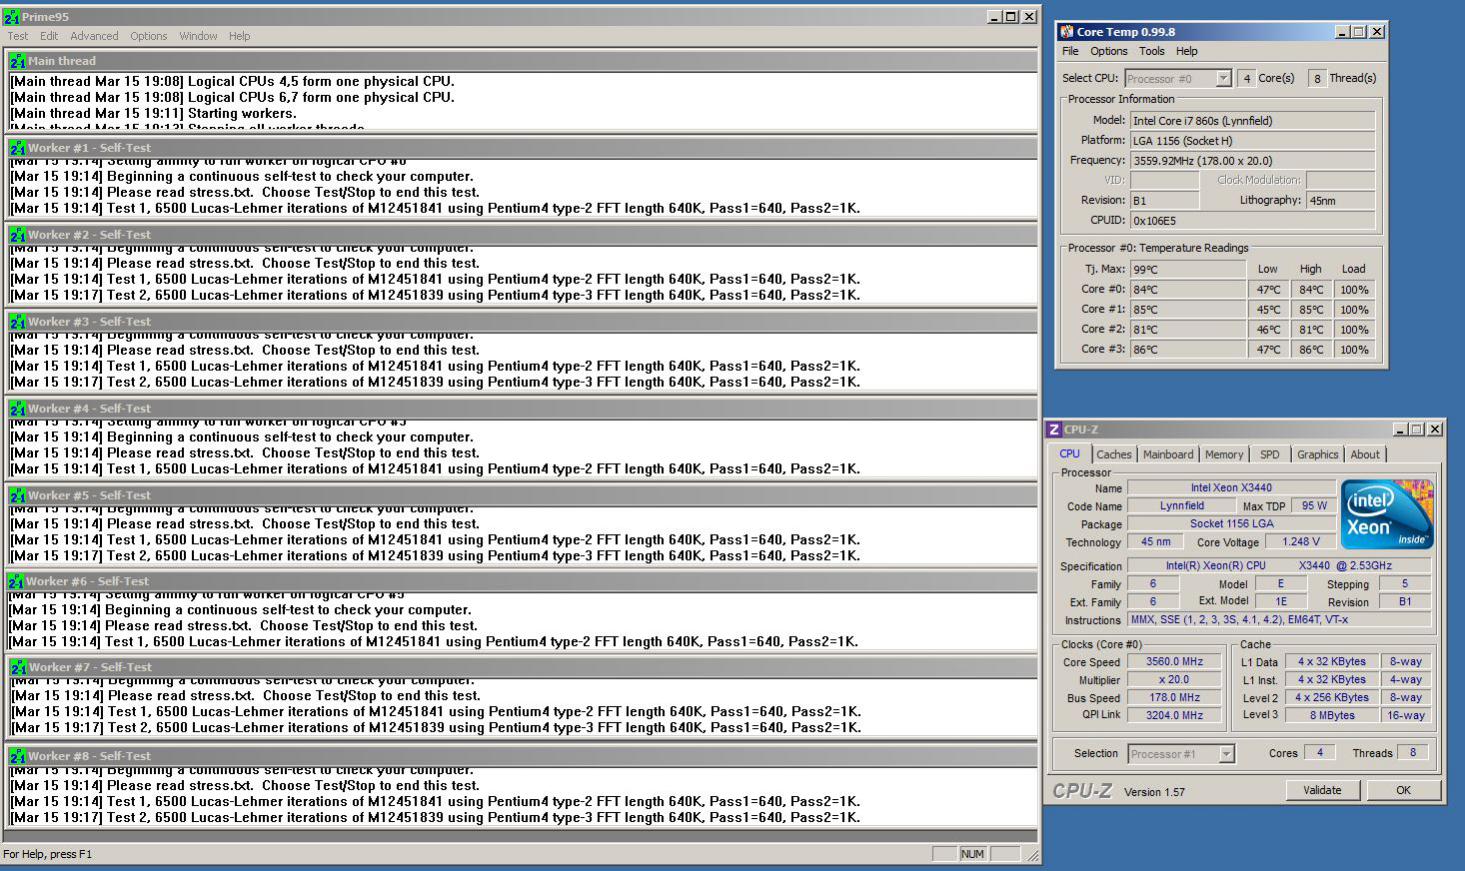Click the Worker #4 Self-Test title bar
Viewport: 1465px width, 871px height.
point(522,409)
